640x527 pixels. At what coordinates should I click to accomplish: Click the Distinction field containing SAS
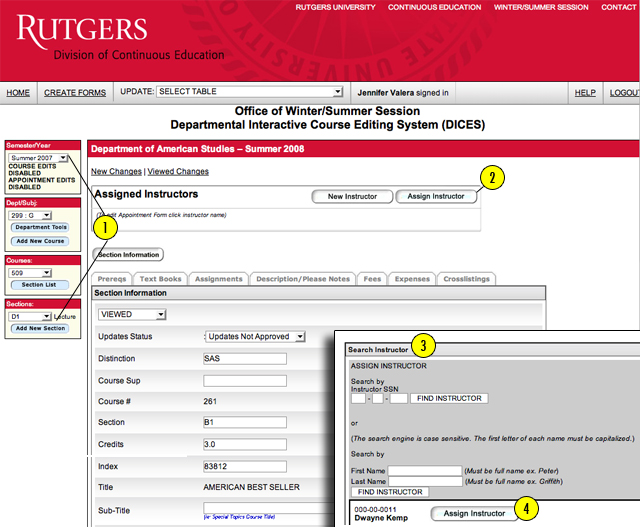coord(245,358)
